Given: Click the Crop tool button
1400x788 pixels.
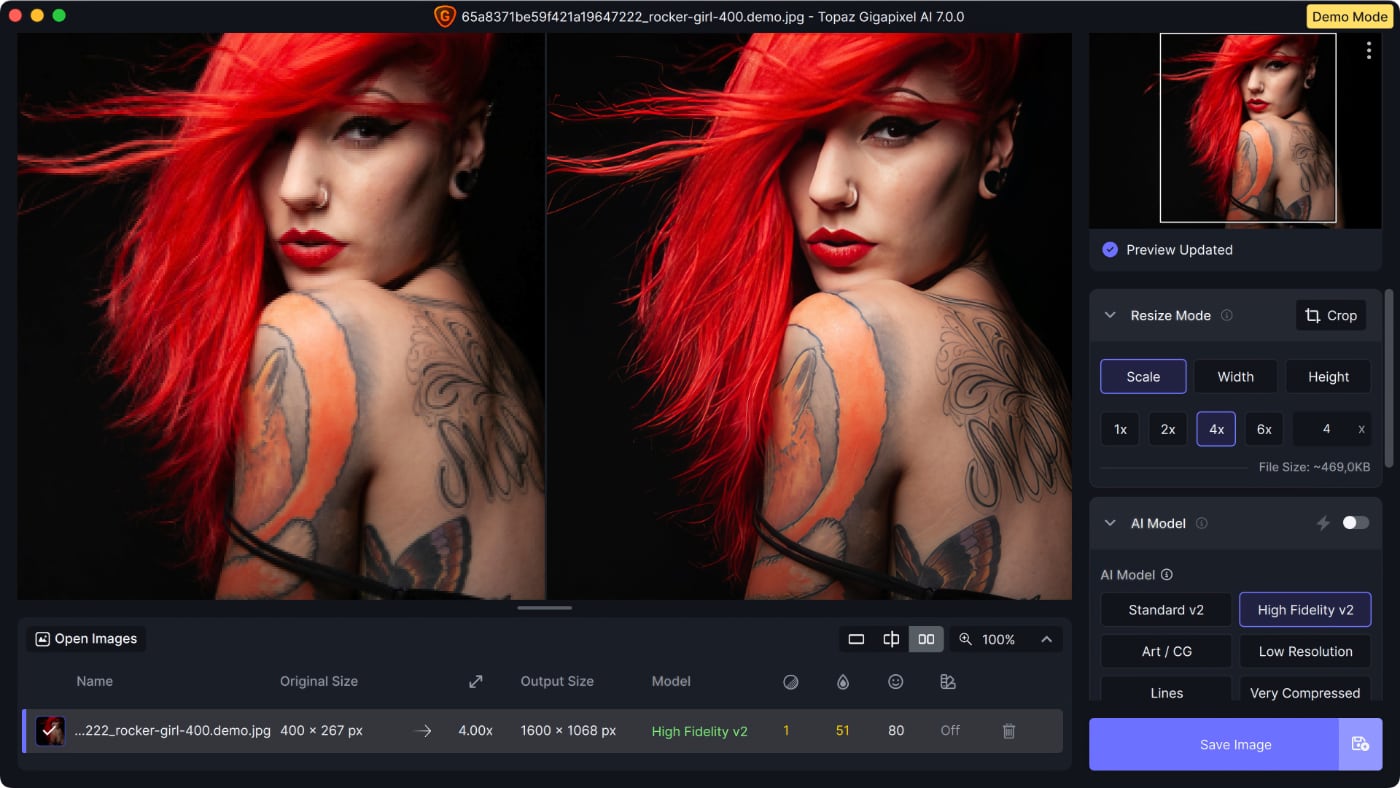Looking at the screenshot, I should [x=1331, y=315].
